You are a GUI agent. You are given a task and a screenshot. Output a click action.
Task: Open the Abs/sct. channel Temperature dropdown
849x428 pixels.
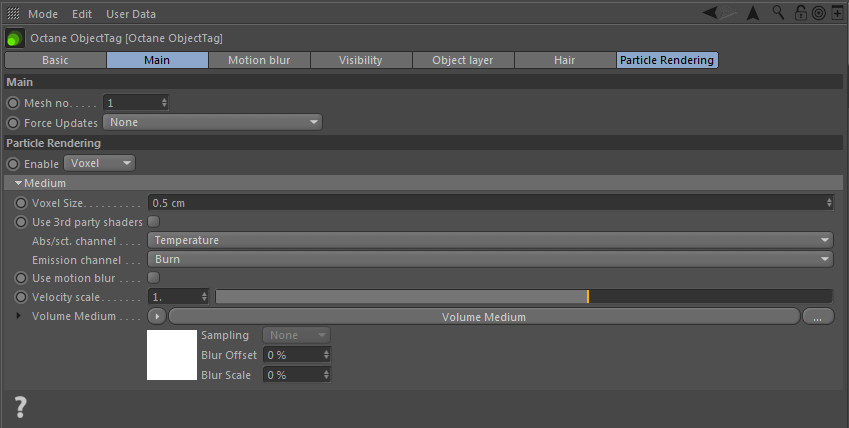point(490,240)
